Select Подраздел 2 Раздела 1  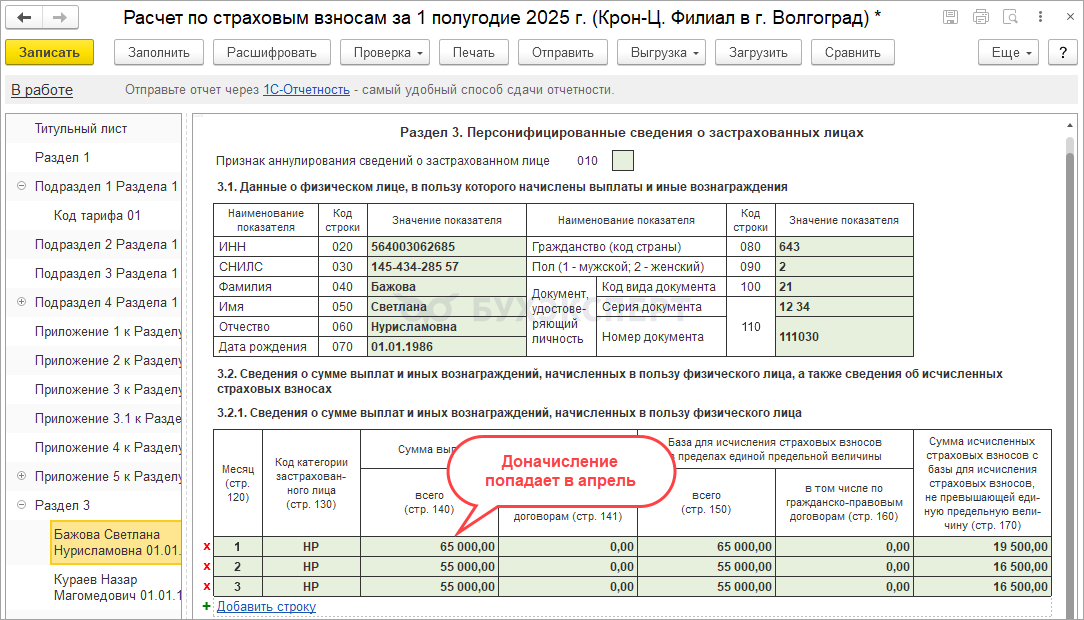[x=106, y=245]
